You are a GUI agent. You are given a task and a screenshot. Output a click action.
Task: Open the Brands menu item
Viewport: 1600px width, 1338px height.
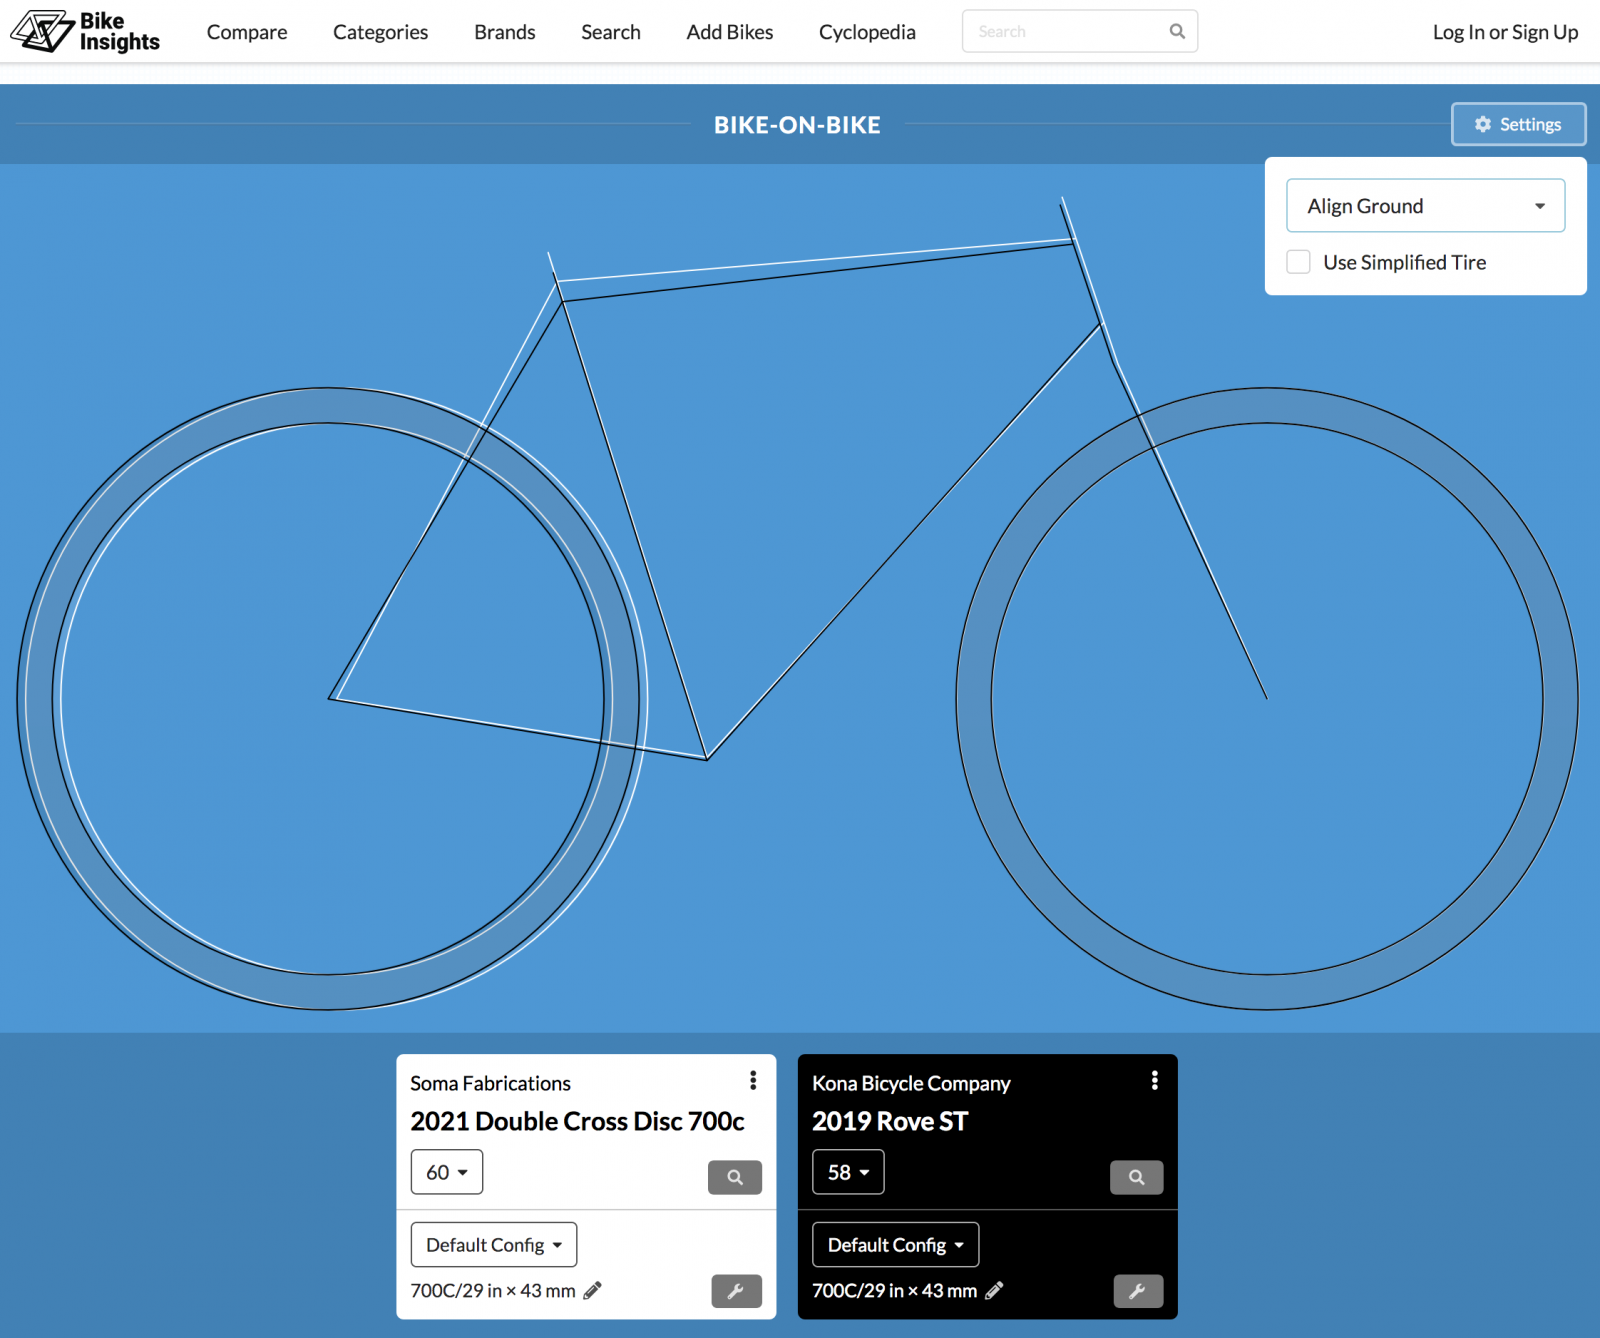(505, 32)
